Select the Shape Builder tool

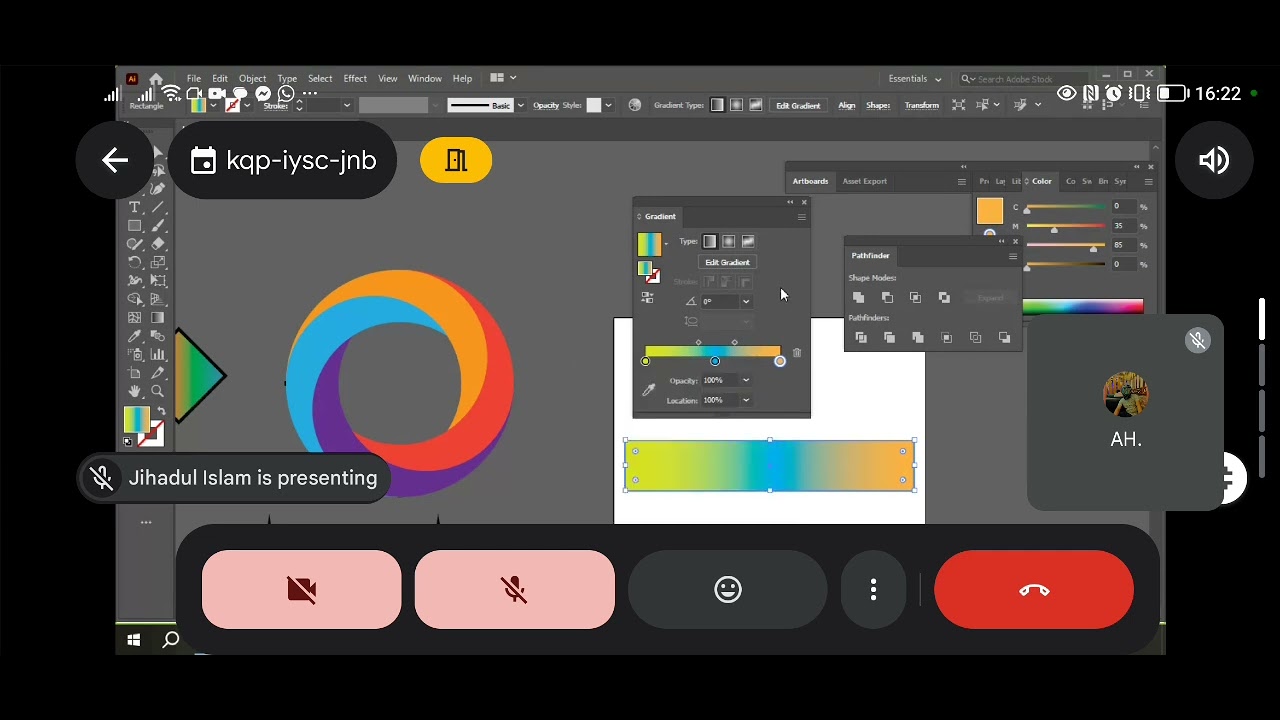pyautogui.click(x=134, y=299)
